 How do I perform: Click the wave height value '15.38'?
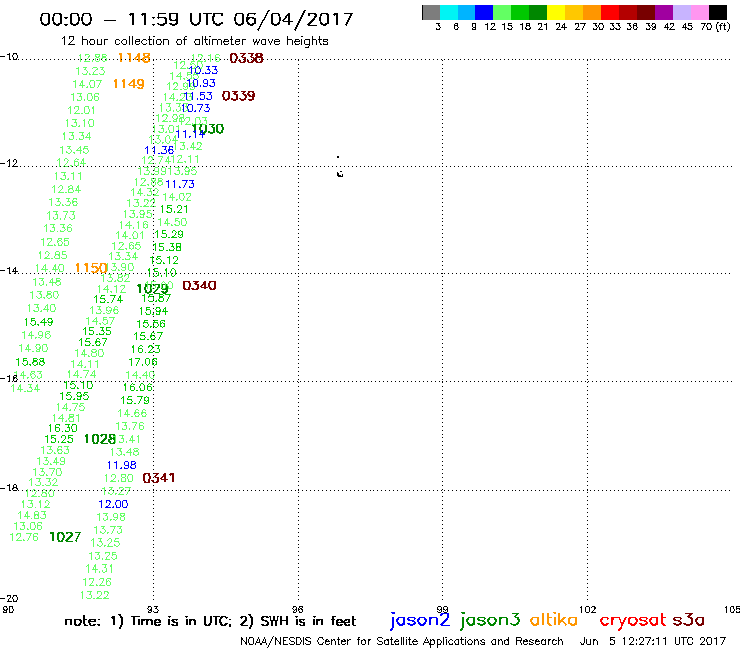[x=167, y=247]
